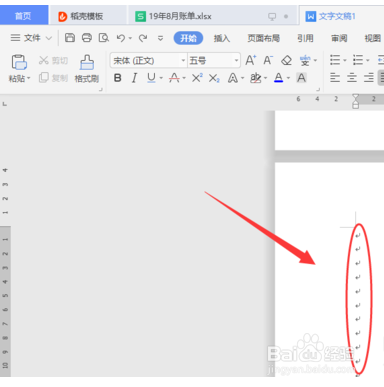Apply font color A button
384x387 pixels.
(278, 78)
